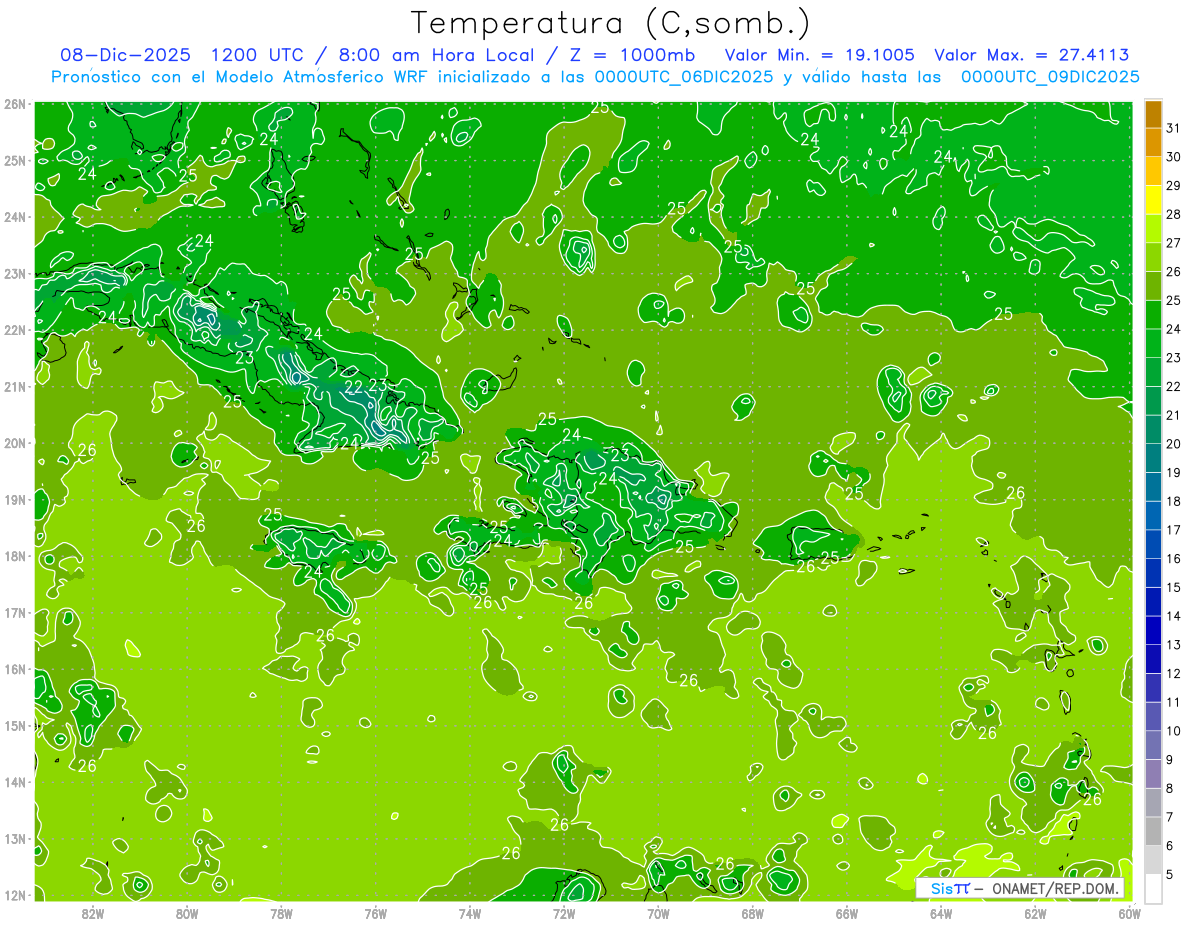Click the '70W' longitude label

coord(657,913)
